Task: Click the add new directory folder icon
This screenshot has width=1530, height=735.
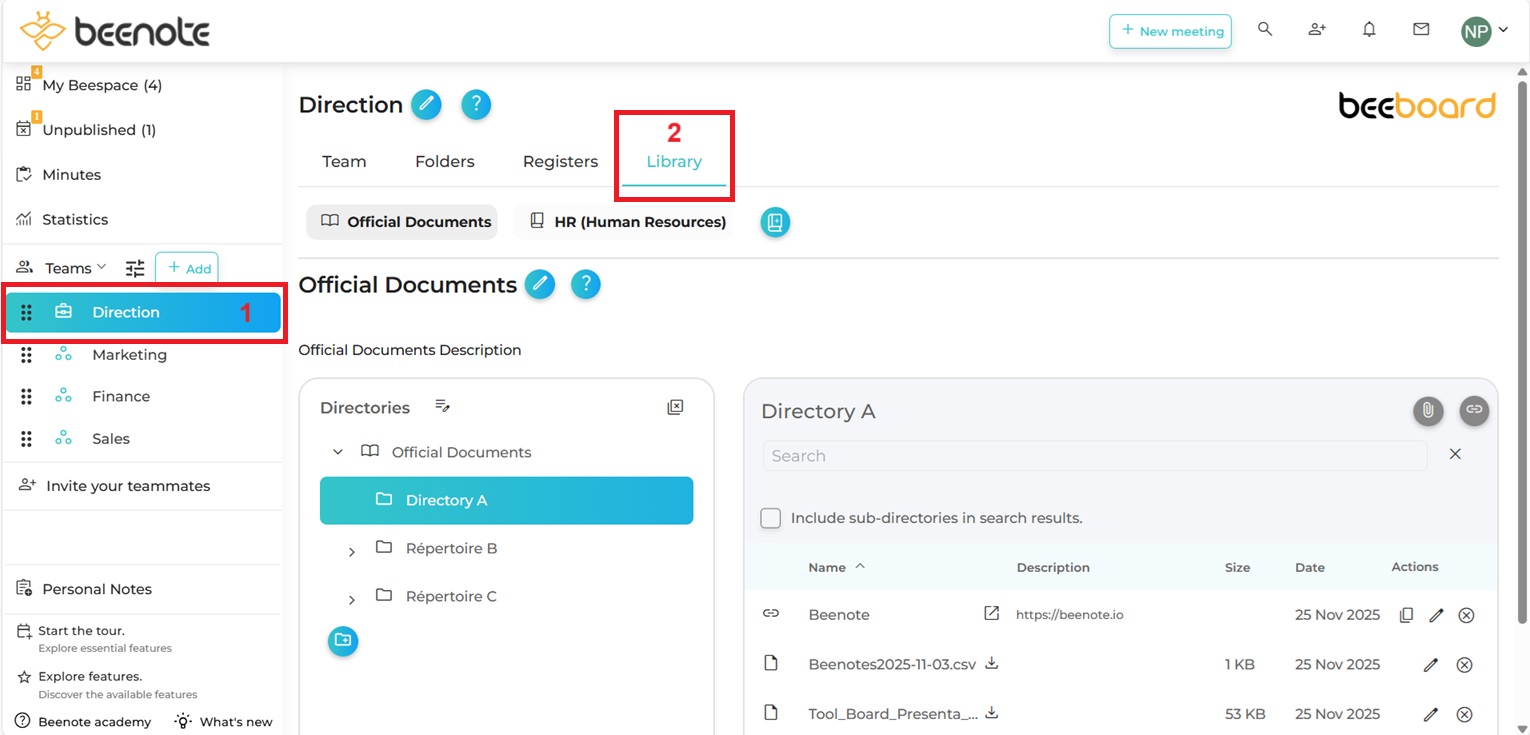Action: pyautogui.click(x=343, y=640)
